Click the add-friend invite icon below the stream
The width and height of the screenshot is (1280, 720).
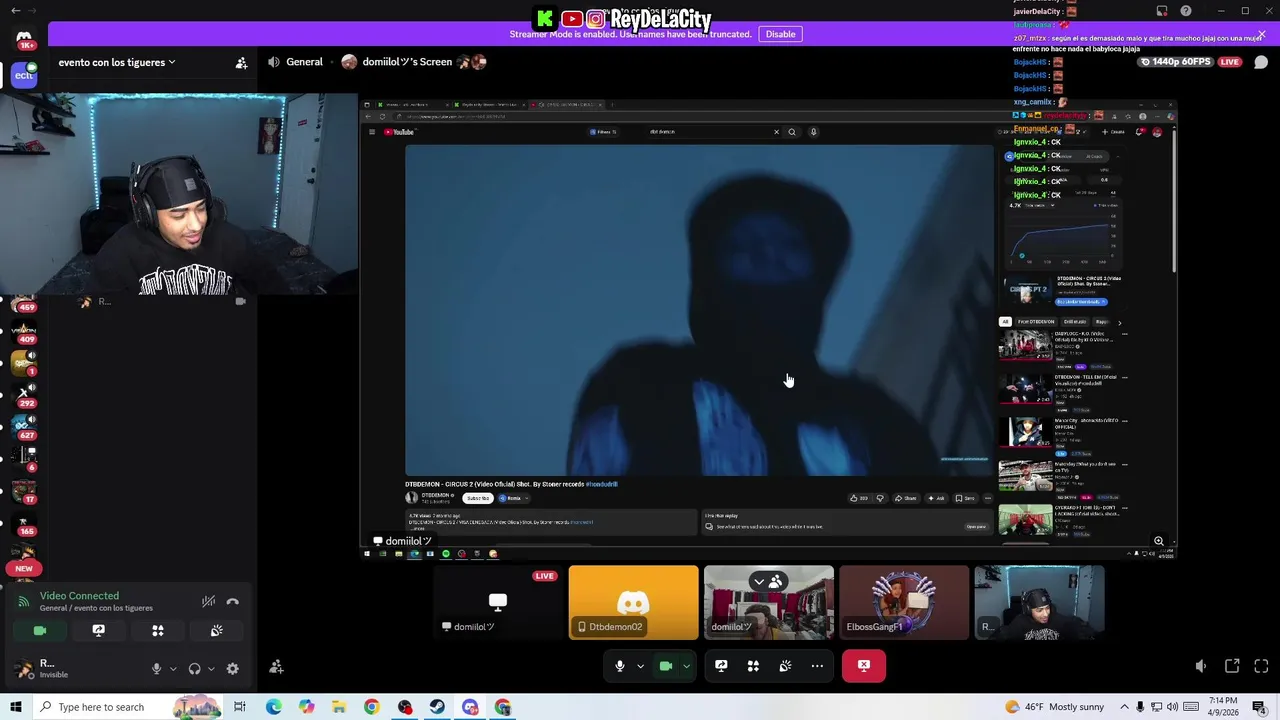tap(277, 667)
